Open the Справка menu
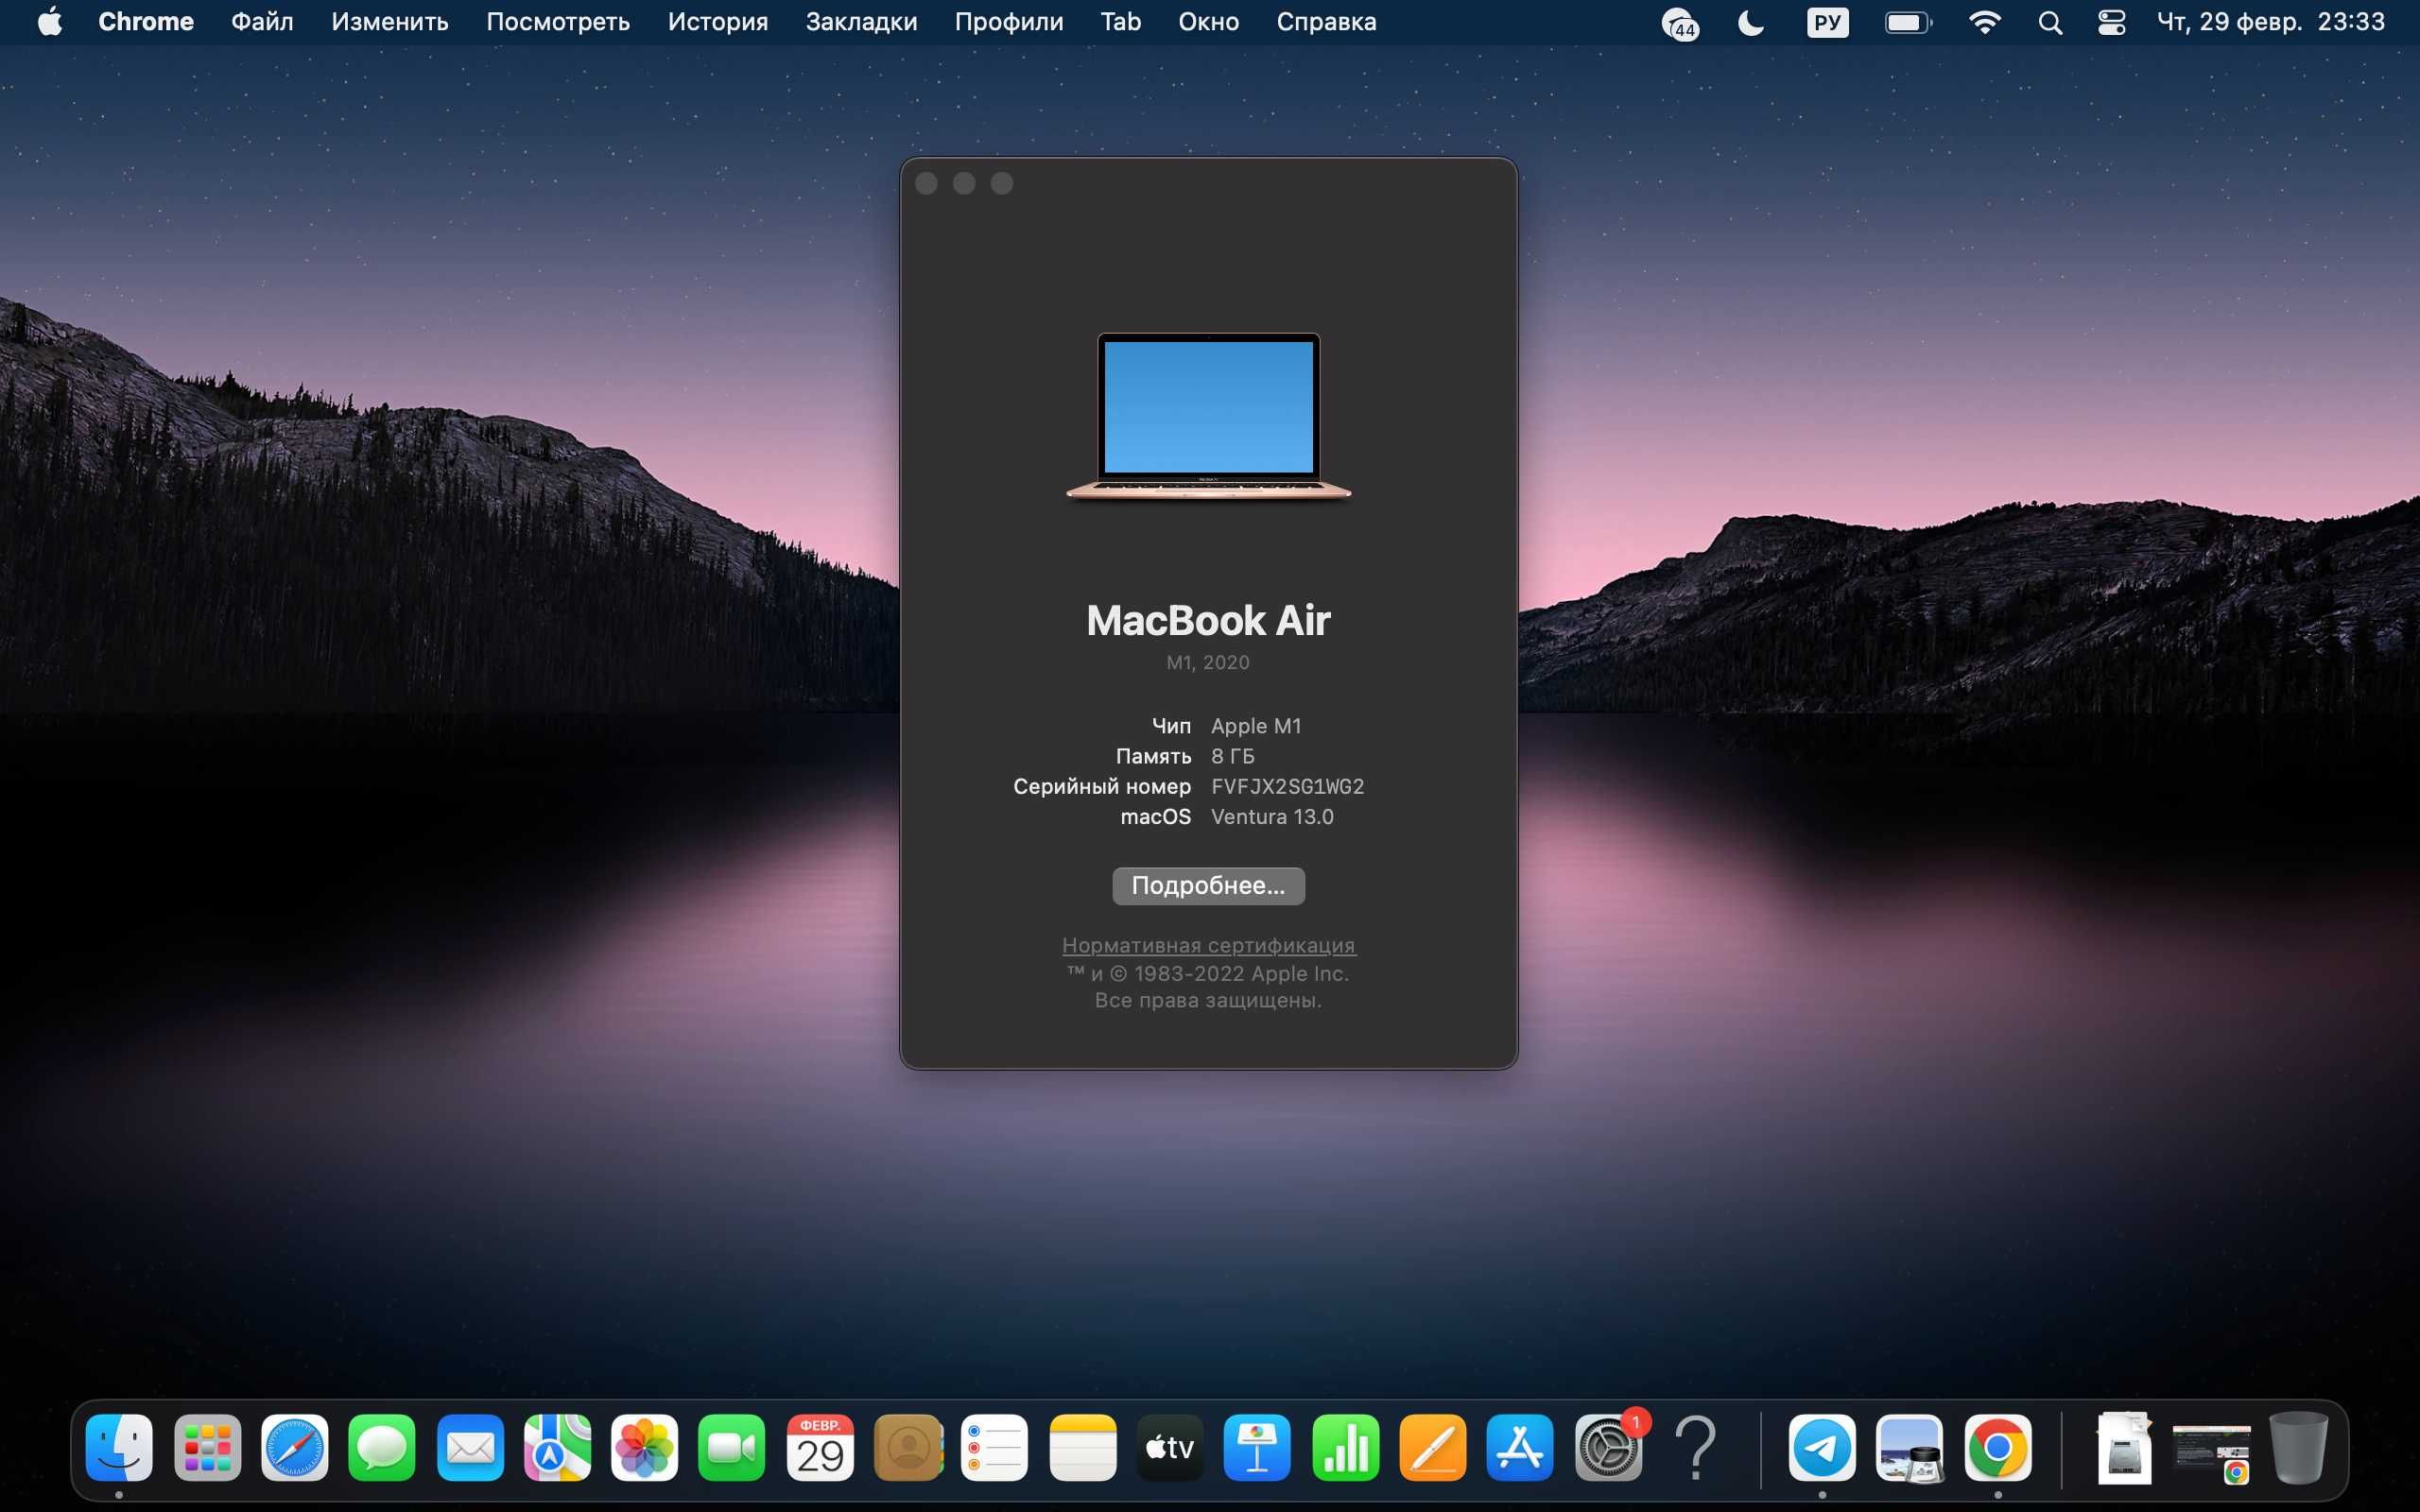2420x1512 pixels. (x=1326, y=22)
